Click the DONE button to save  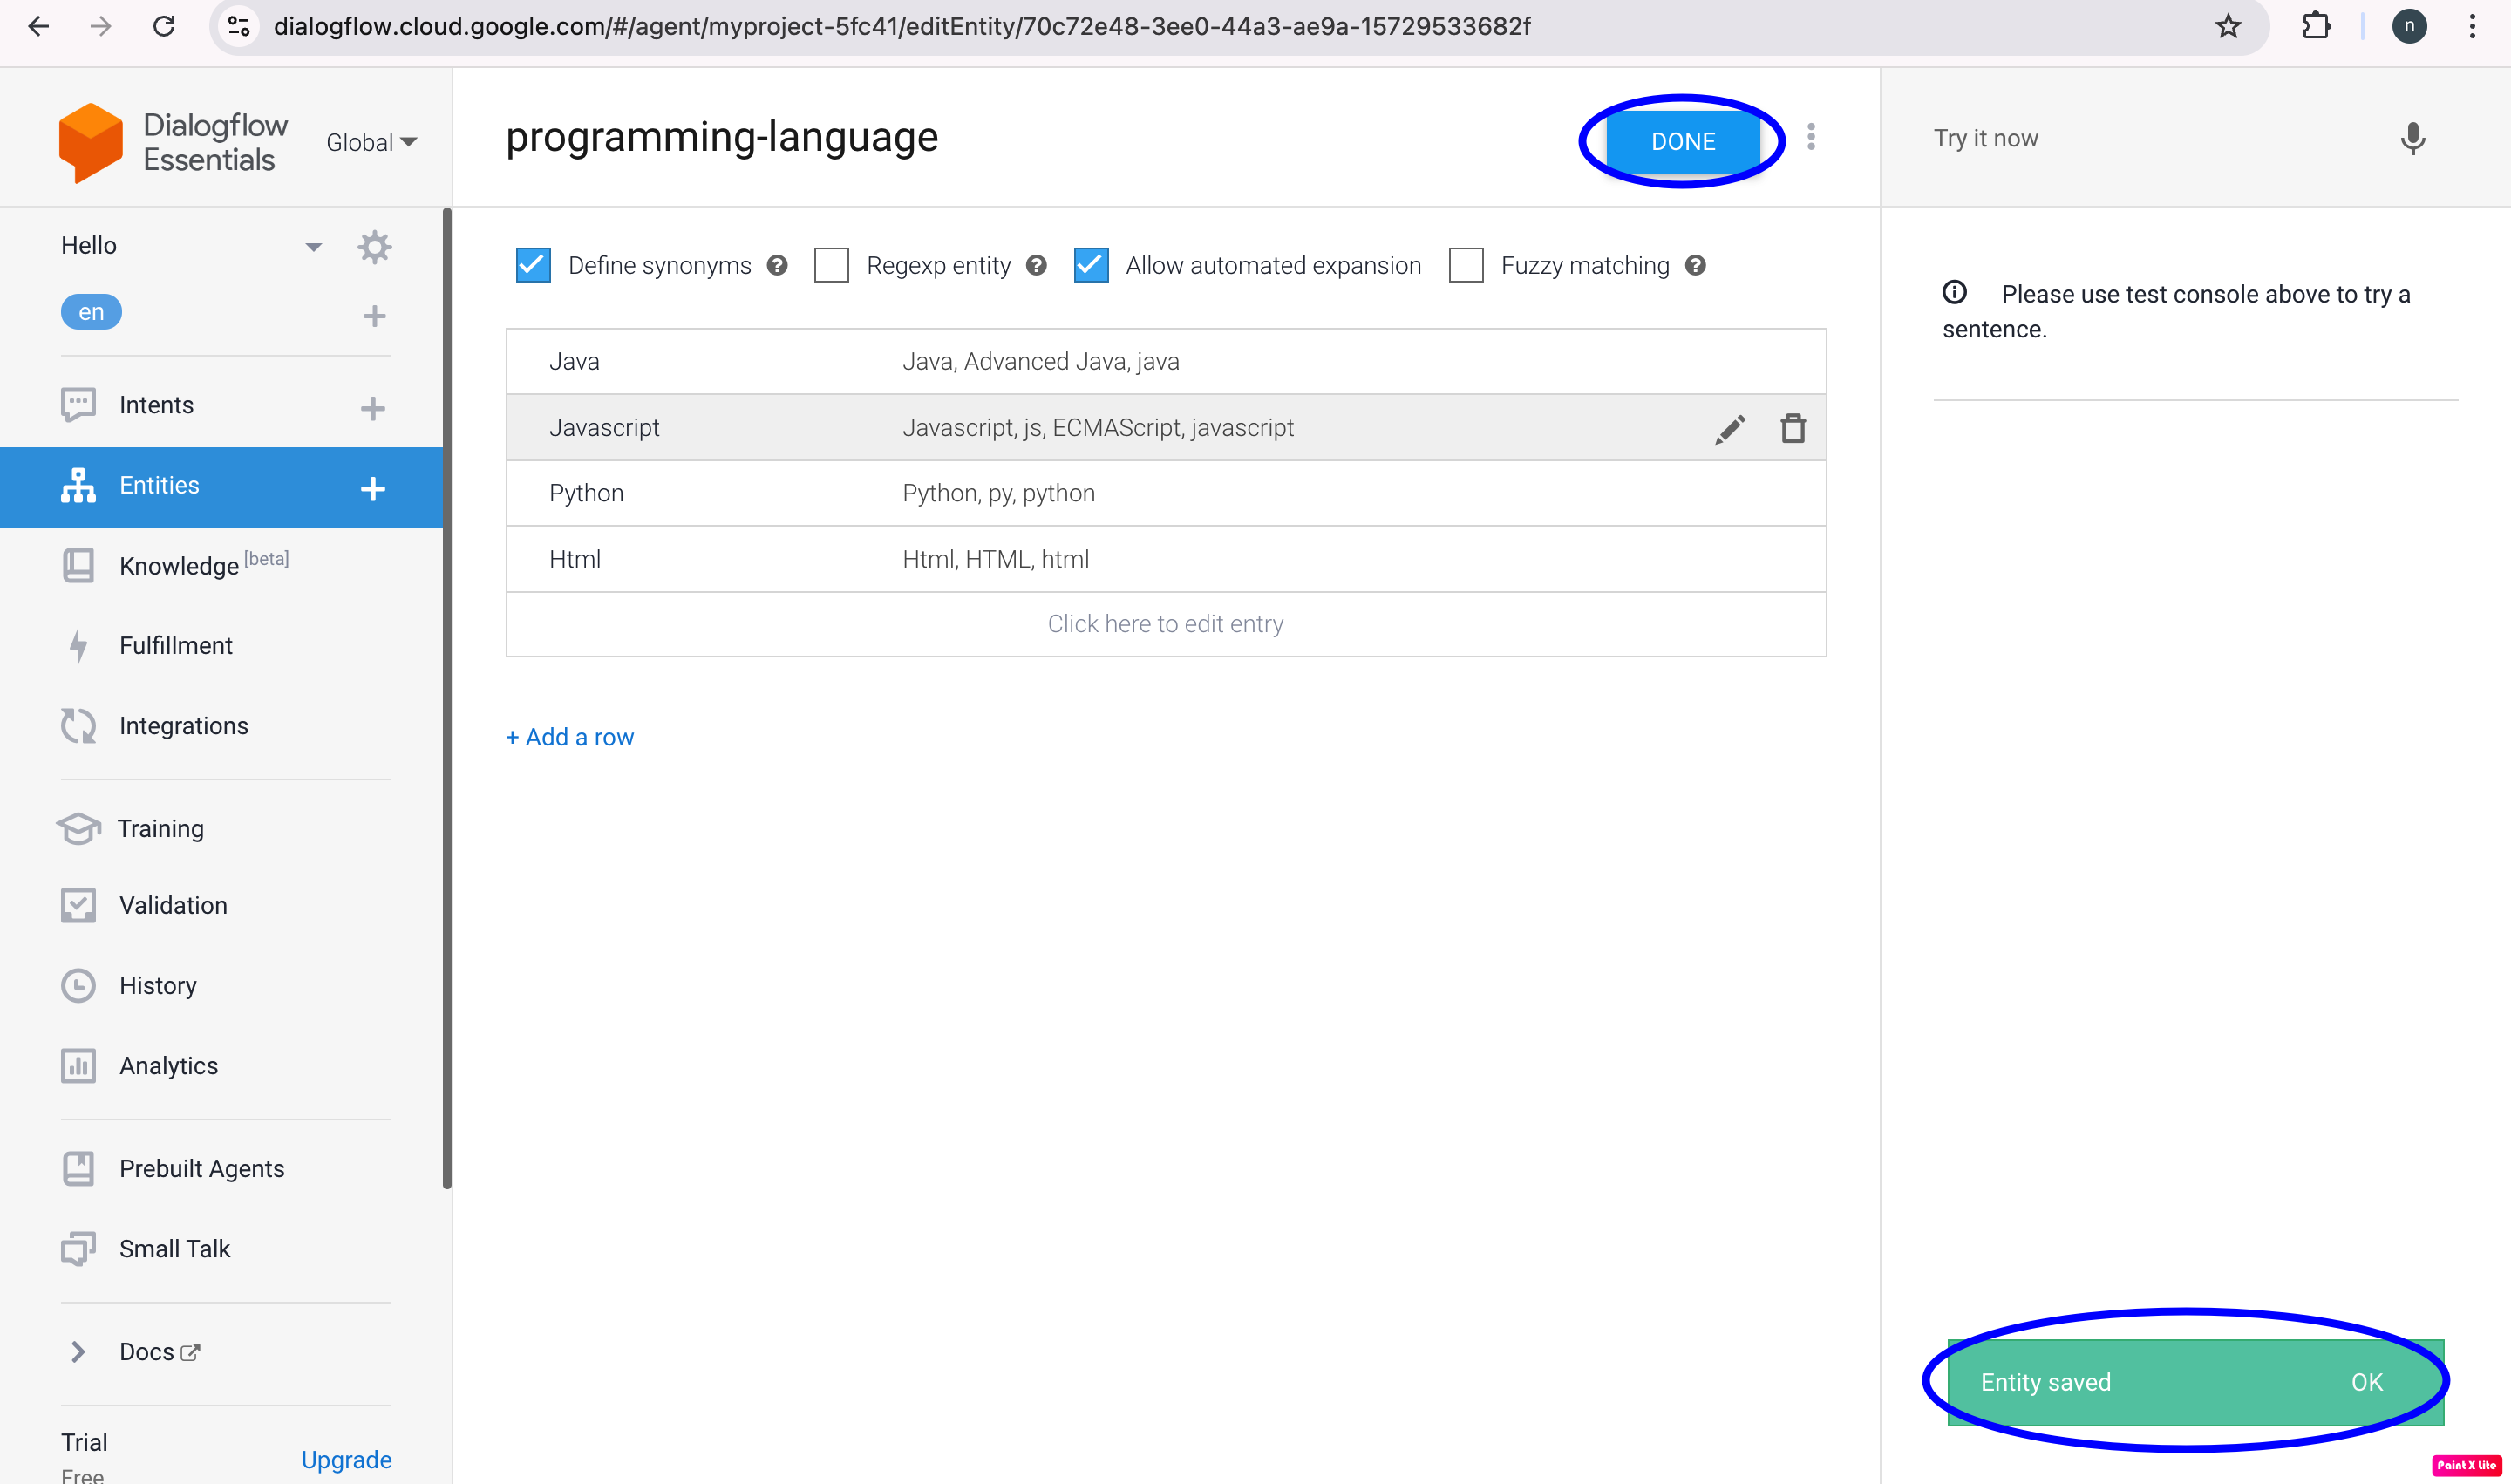point(1681,141)
